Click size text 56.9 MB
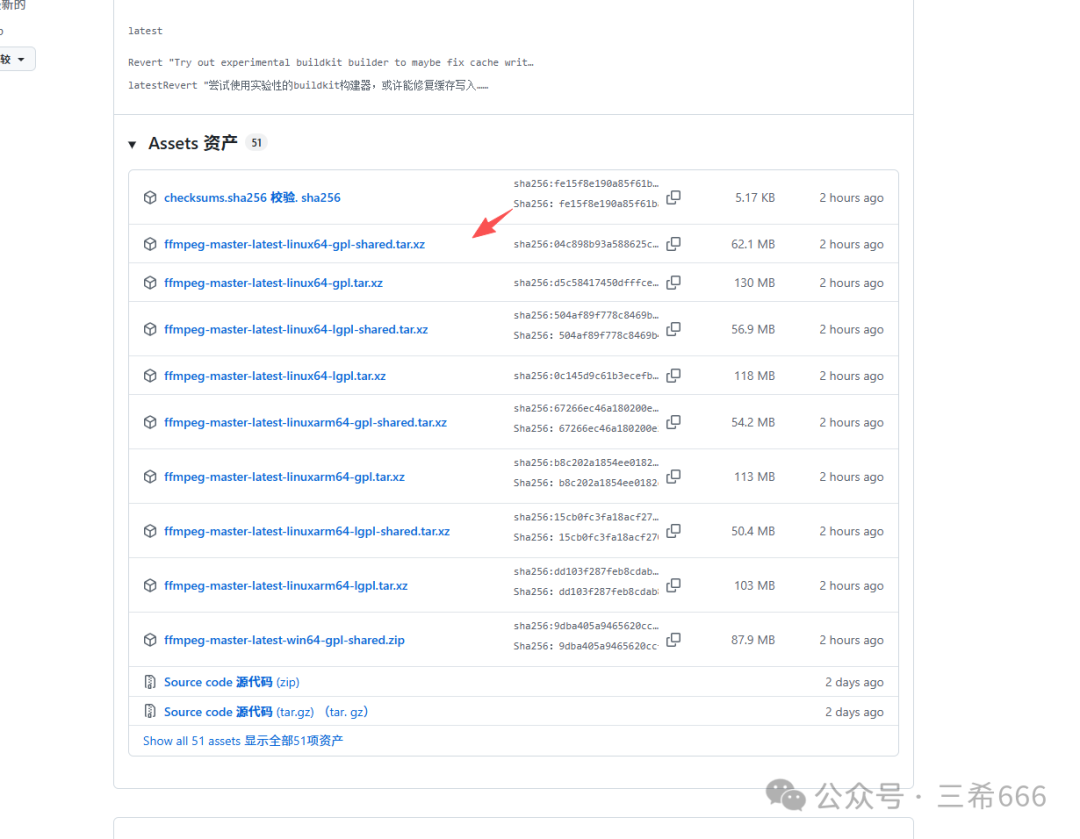Image resolution: width=1080 pixels, height=839 pixels. click(753, 329)
